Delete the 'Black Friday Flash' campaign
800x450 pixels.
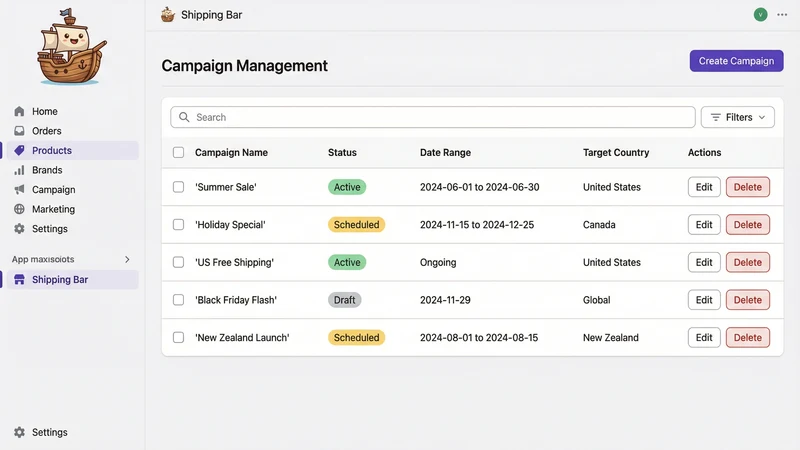pos(747,300)
